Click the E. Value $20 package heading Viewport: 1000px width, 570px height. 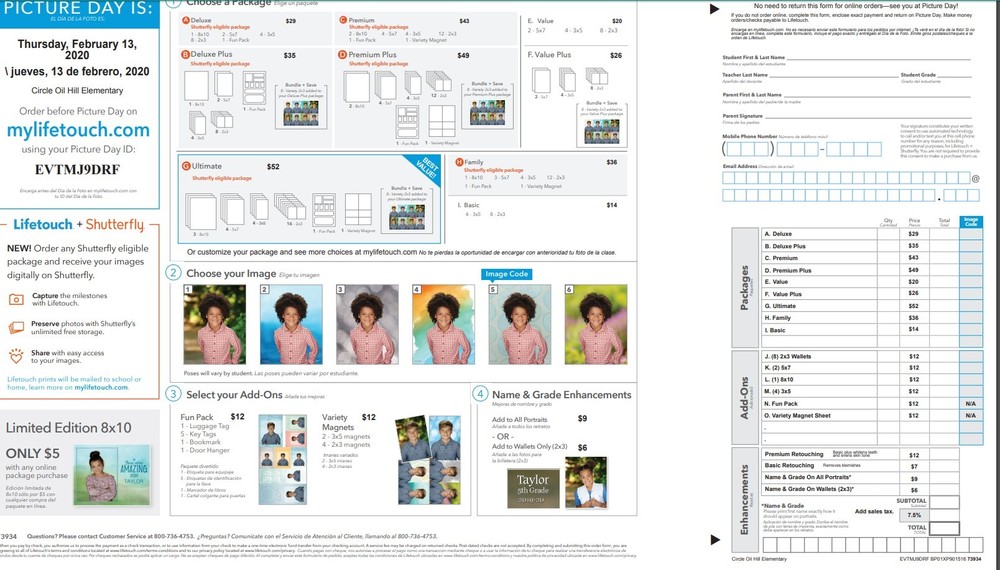coord(575,21)
